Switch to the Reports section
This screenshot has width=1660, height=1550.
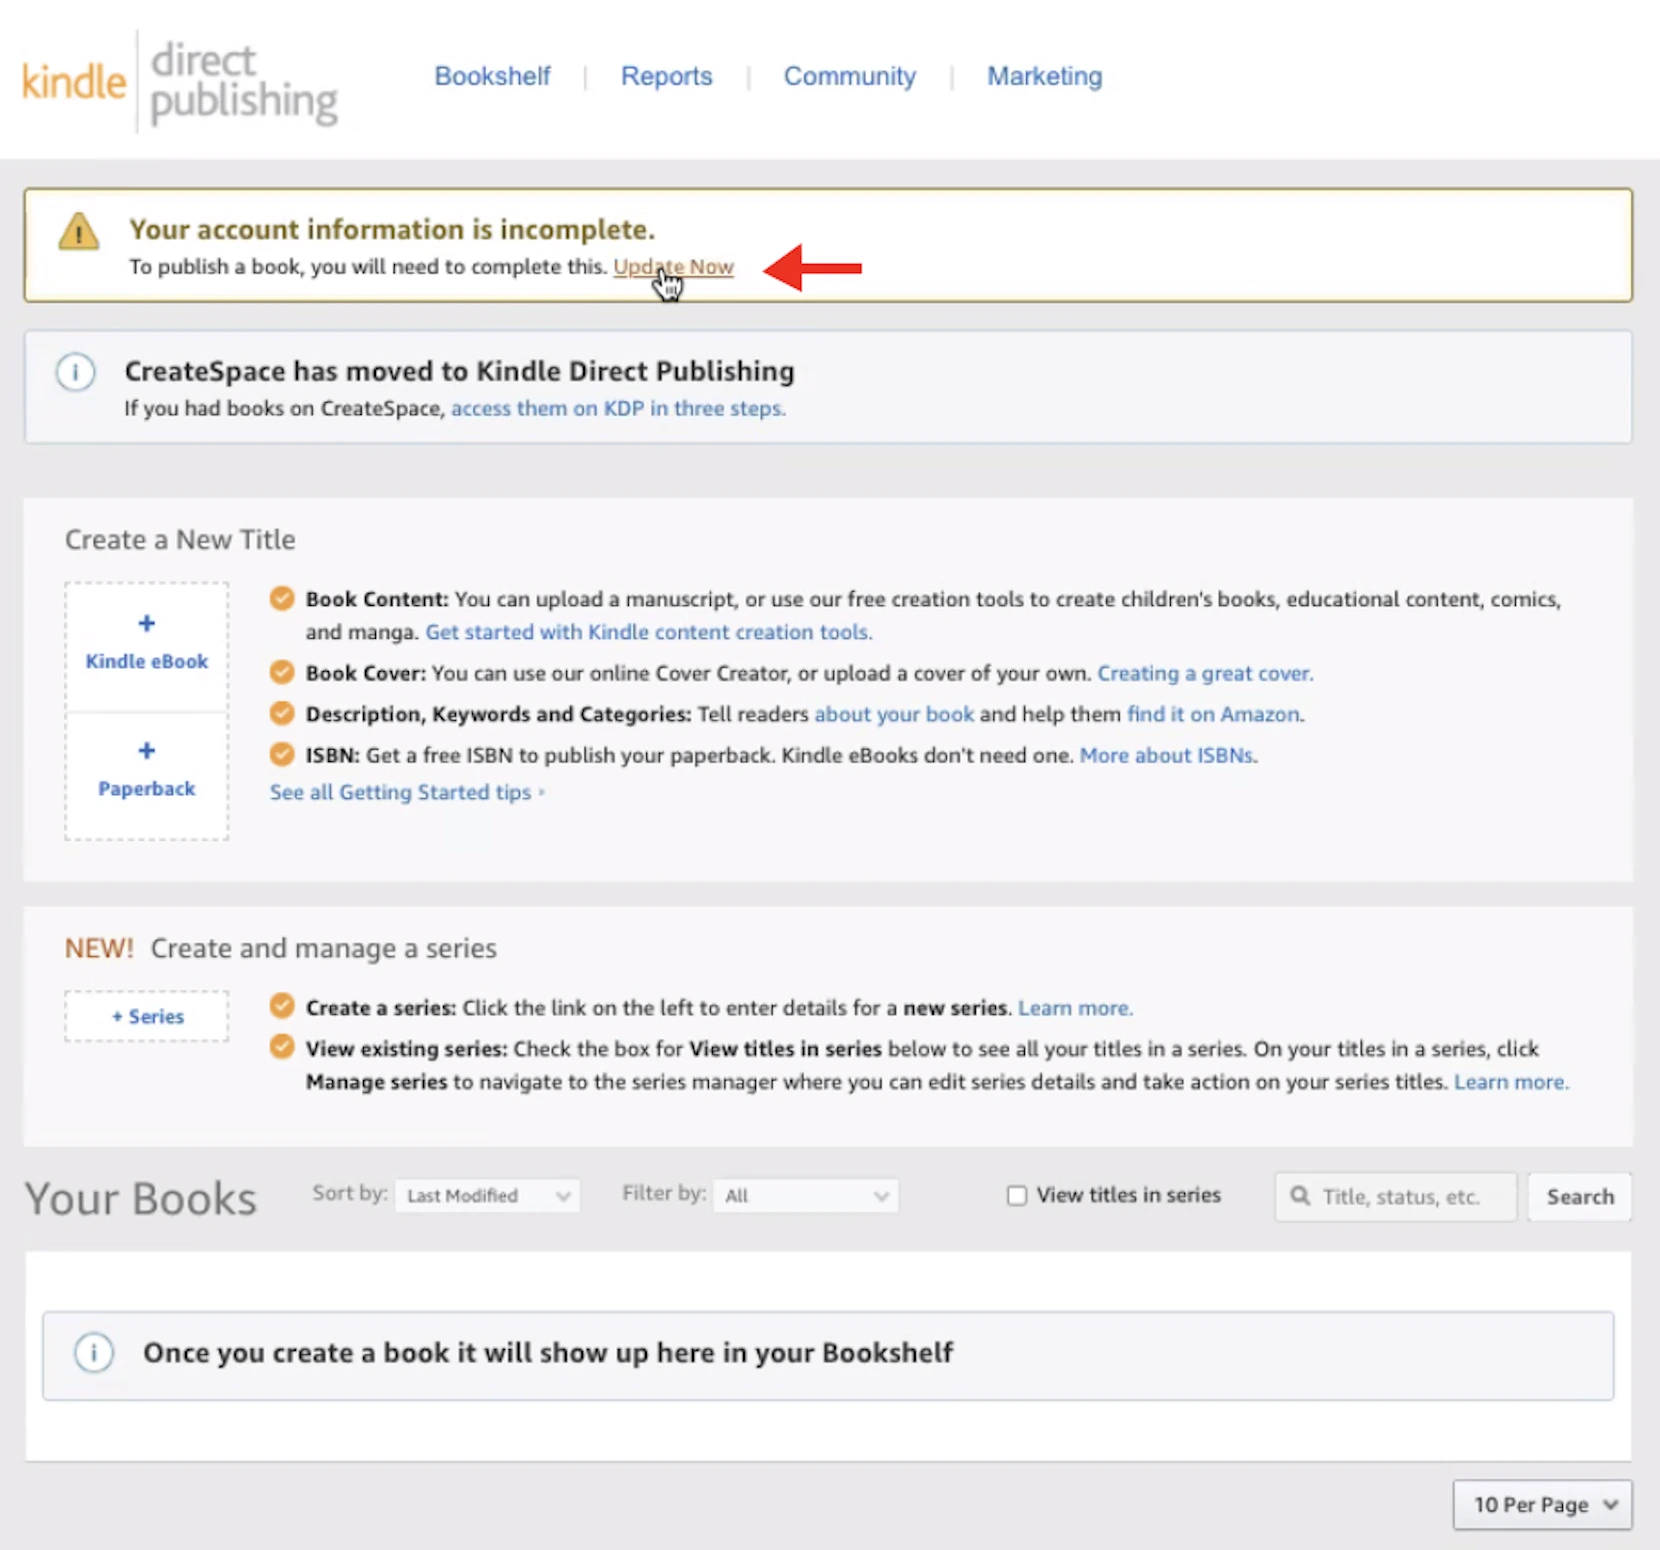[x=666, y=77]
